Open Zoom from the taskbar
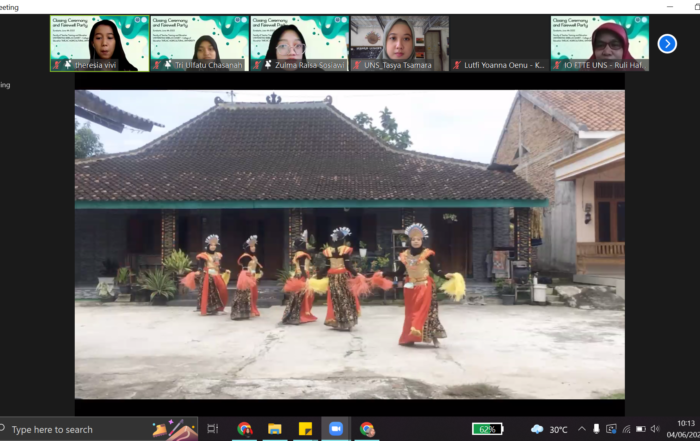The height and width of the screenshot is (441, 700). coord(336,429)
